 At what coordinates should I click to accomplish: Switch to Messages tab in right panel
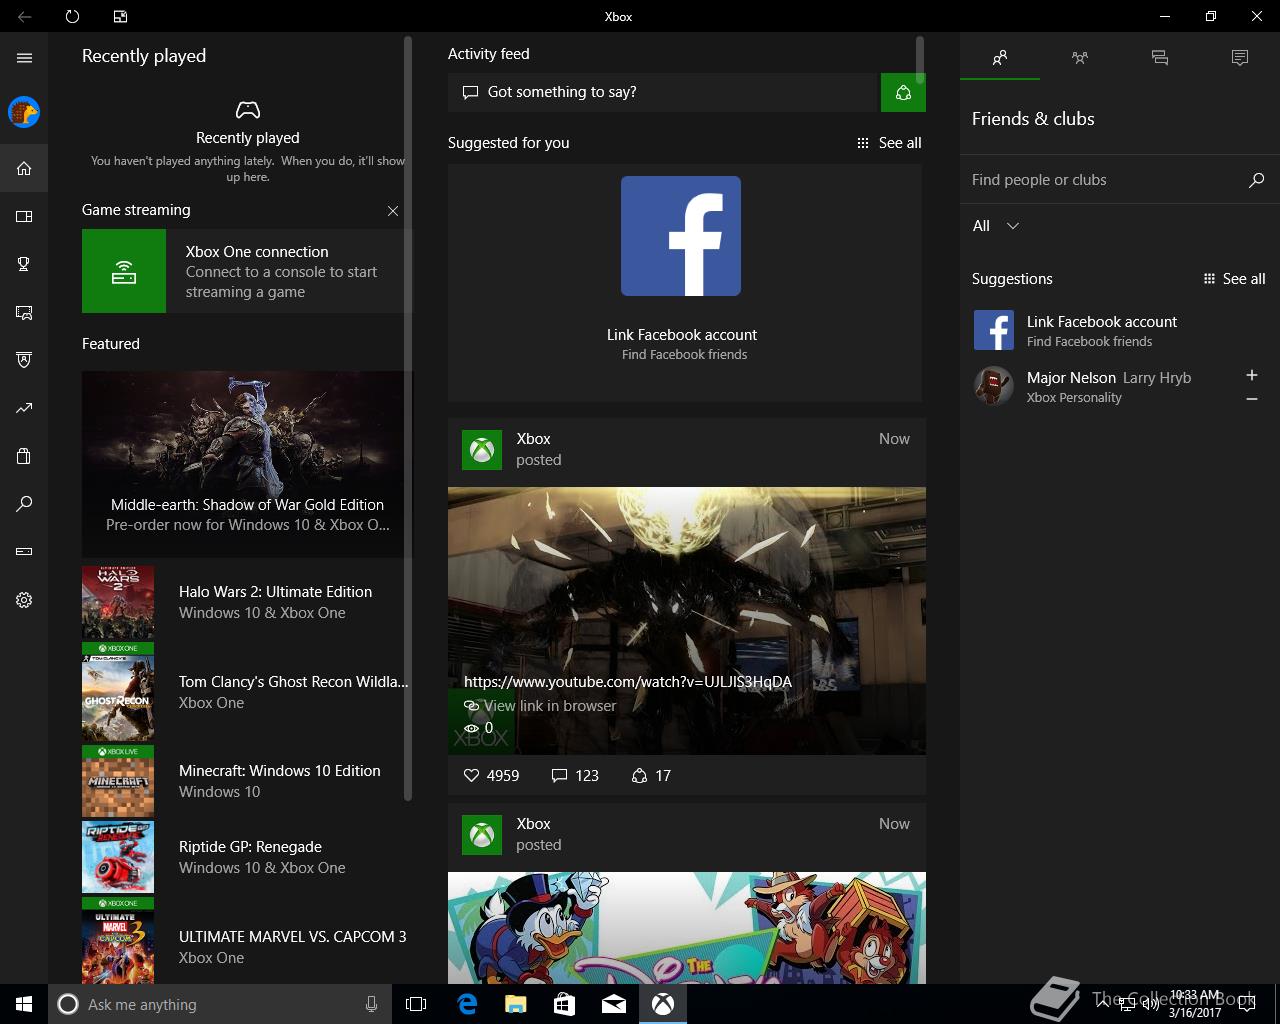pos(1160,58)
